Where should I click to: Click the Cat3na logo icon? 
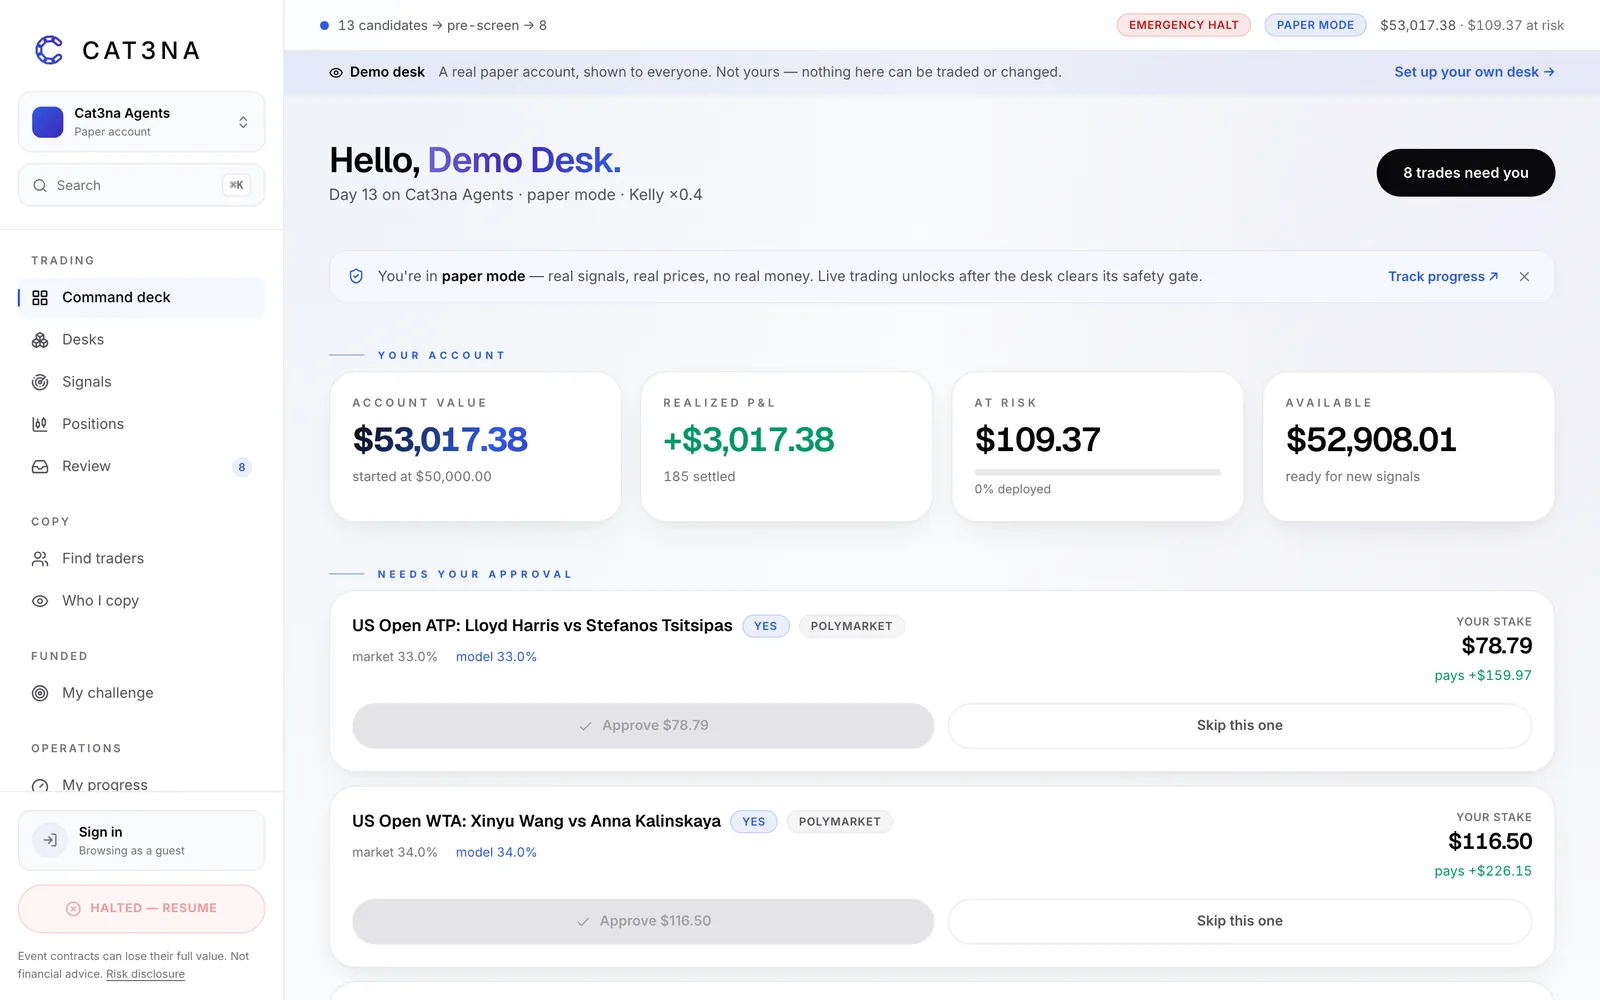(x=49, y=50)
